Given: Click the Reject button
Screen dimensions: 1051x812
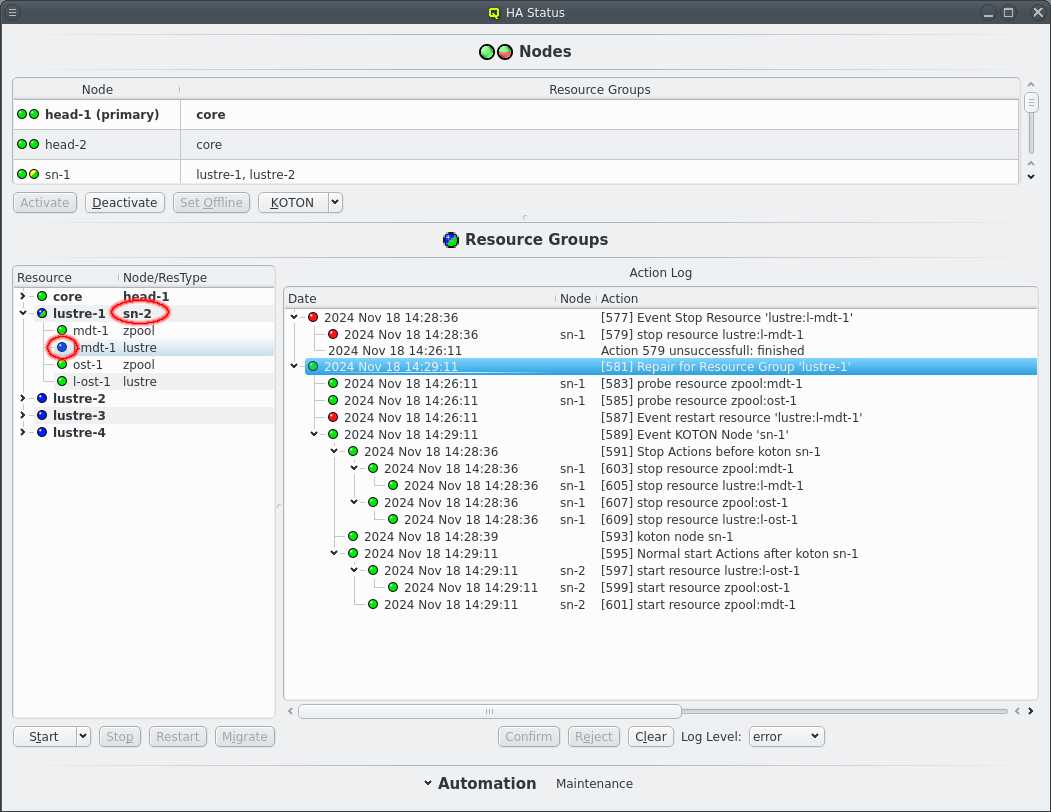Looking at the screenshot, I should click(x=593, y=736).
